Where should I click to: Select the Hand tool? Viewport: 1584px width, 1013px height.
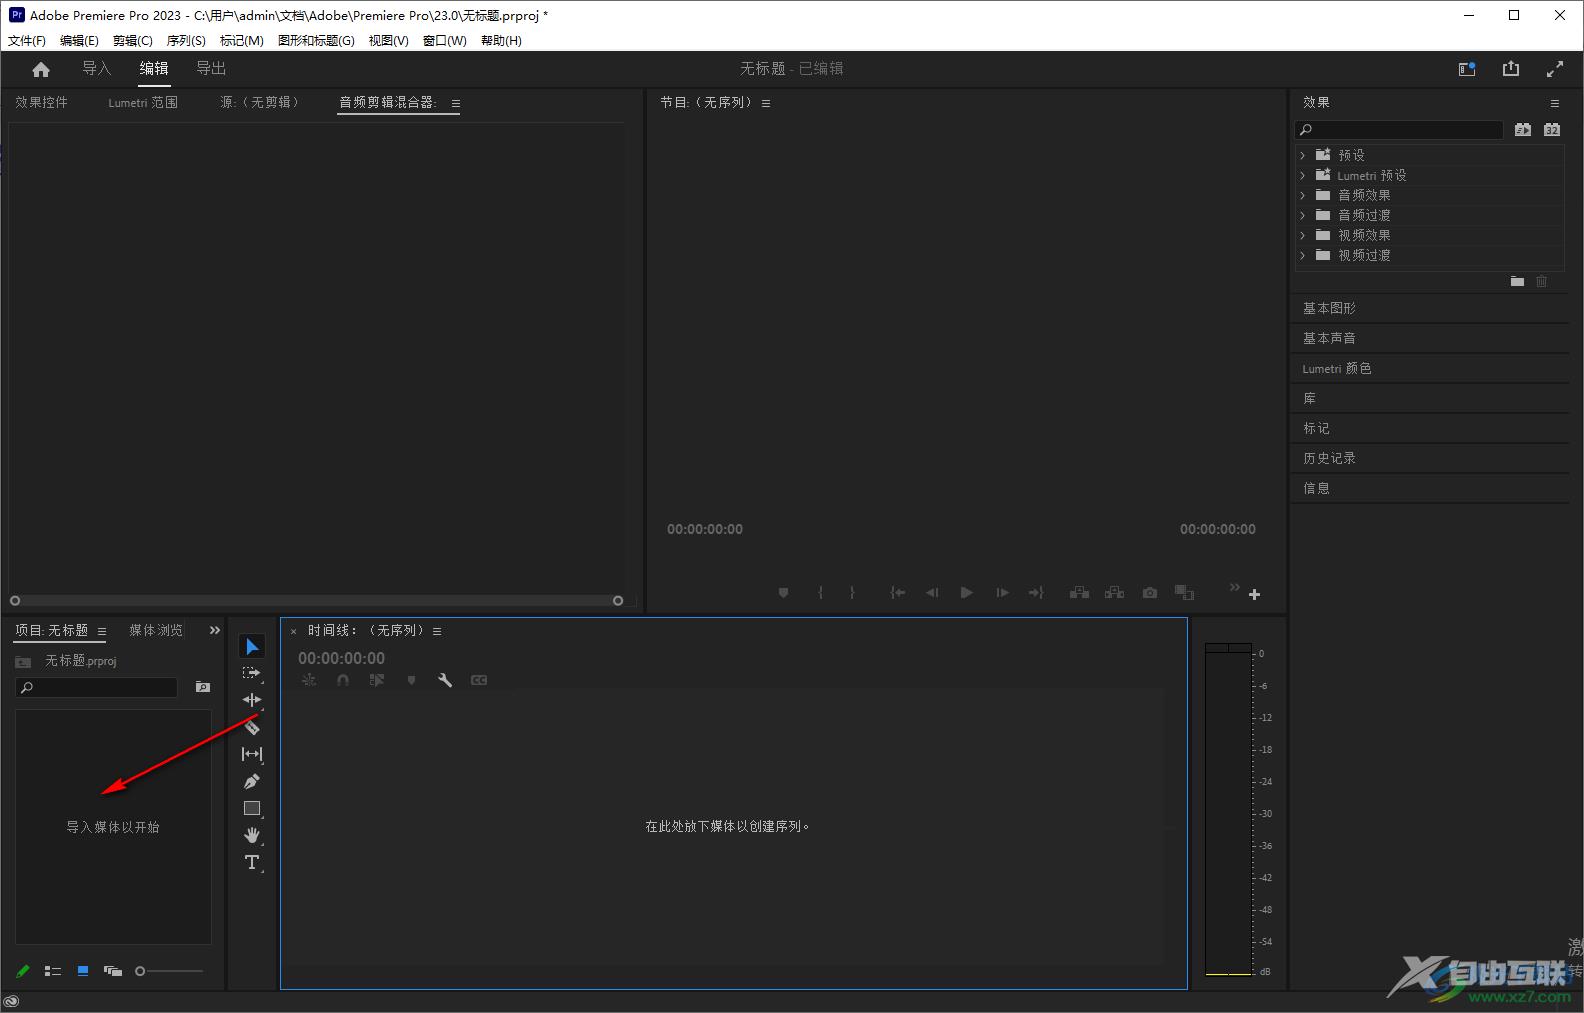[252, 835]
